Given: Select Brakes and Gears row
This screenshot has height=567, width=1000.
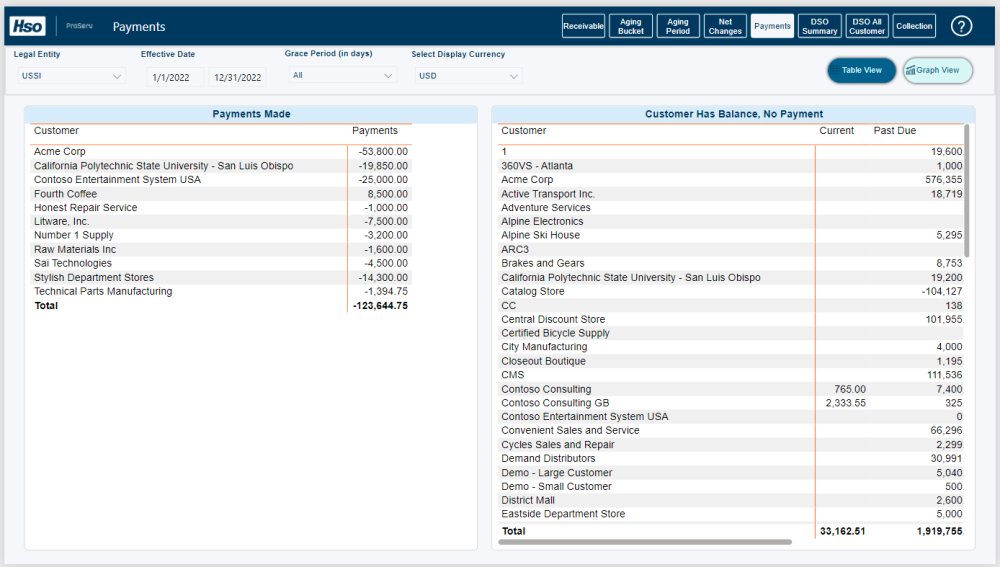Looking at the screenshot, I should point(730,263).
